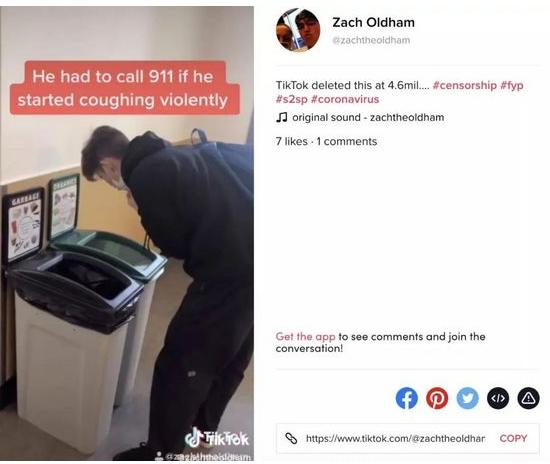Image resolution: width=550 pixels, height=464 pixels.
Task: Open the #coronavirus hashtag
Action: (345, 99)
